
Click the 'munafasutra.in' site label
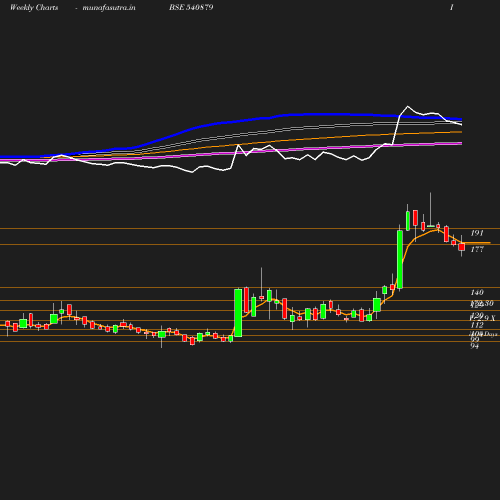[x=109, y=7]
